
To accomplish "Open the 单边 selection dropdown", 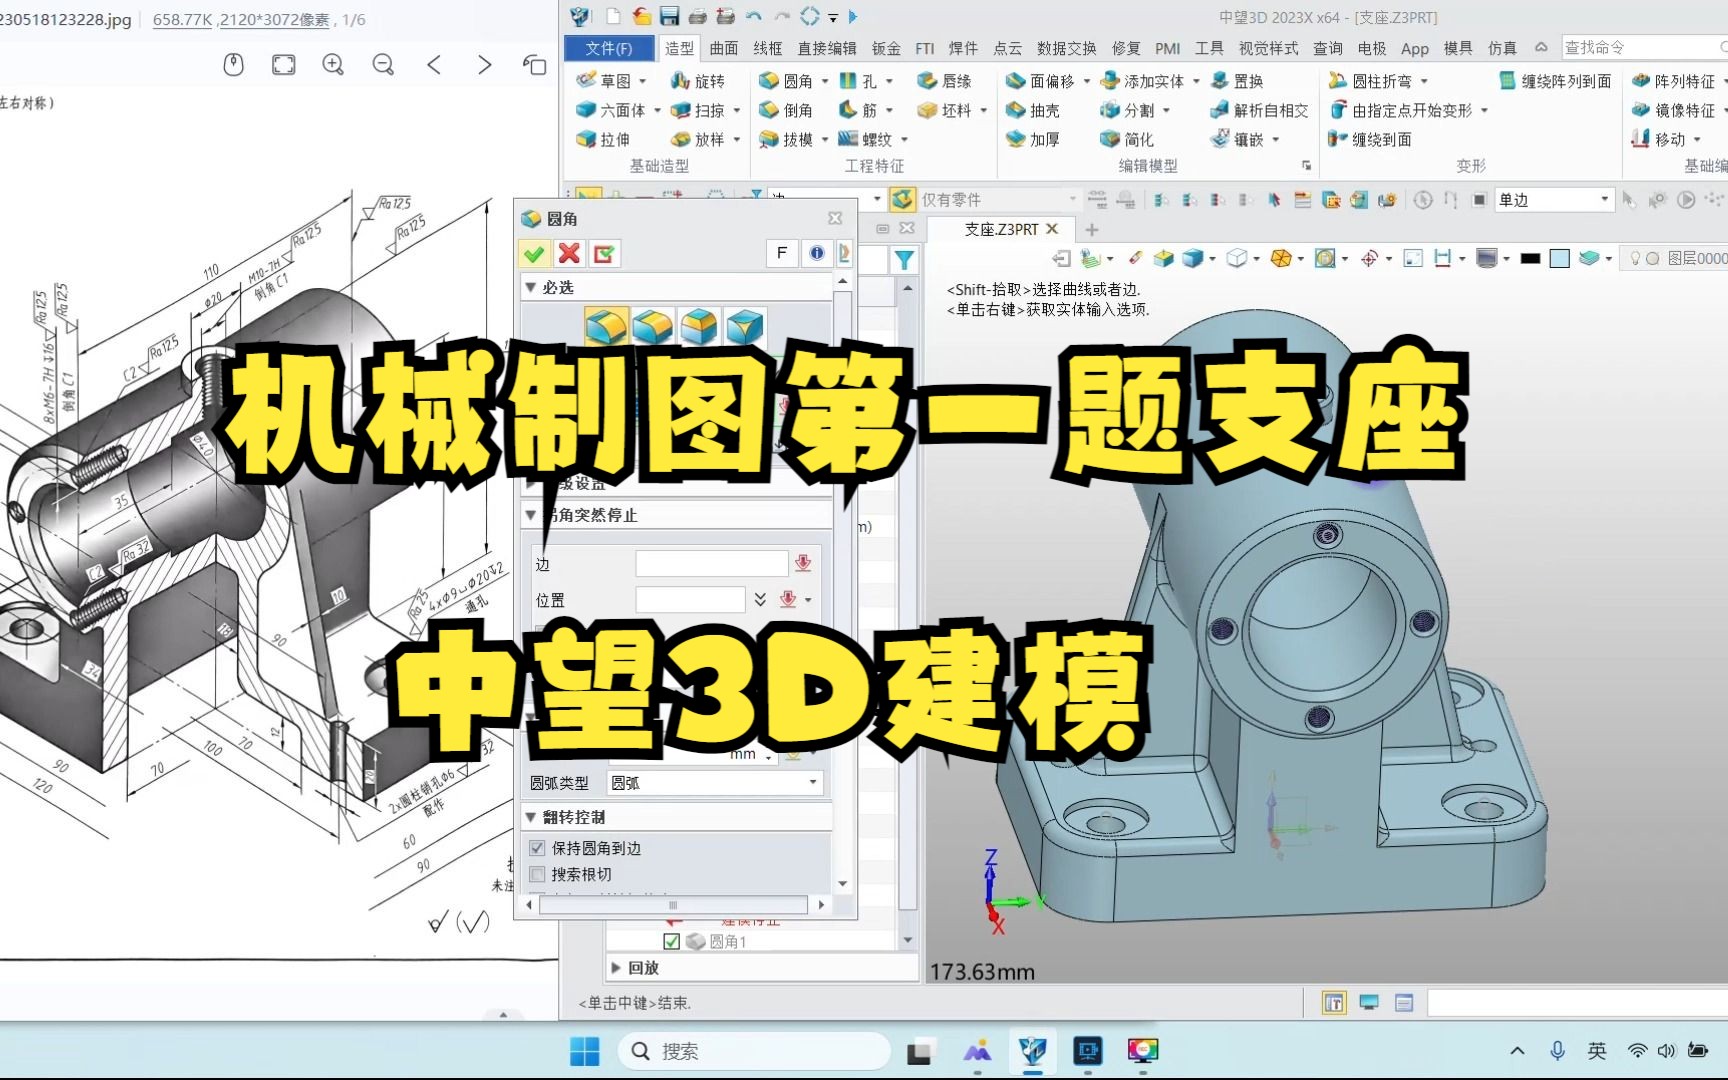I will (1554, 200).
